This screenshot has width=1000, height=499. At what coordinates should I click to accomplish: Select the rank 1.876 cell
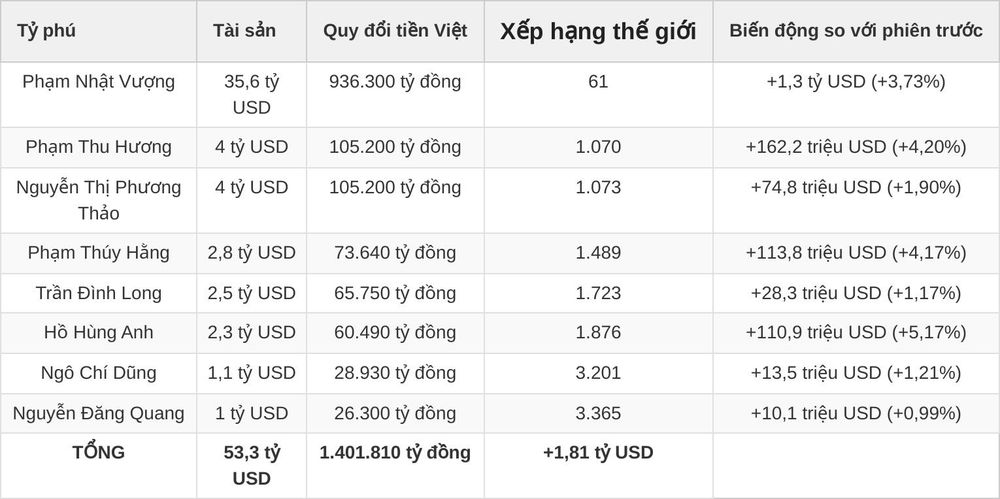[598, 332]
